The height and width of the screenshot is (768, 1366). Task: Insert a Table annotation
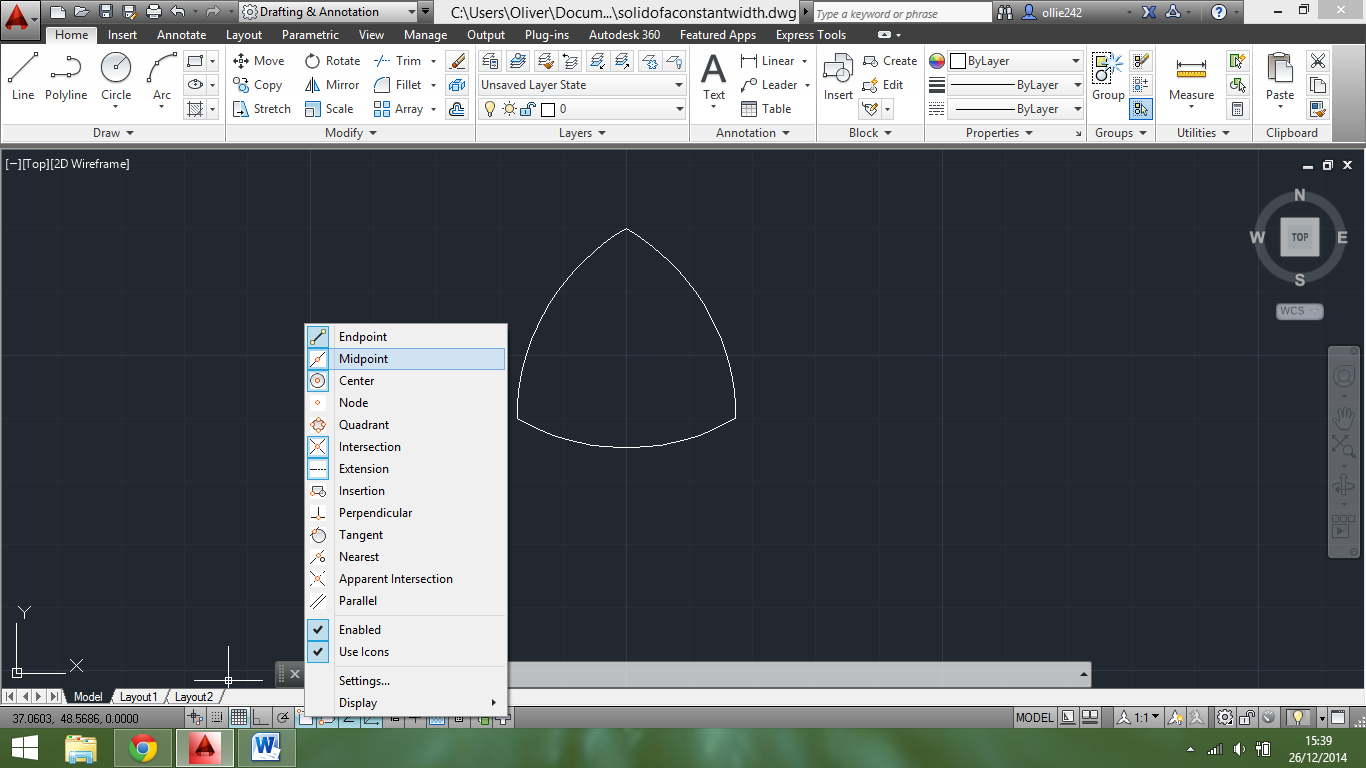coord(766,109)
